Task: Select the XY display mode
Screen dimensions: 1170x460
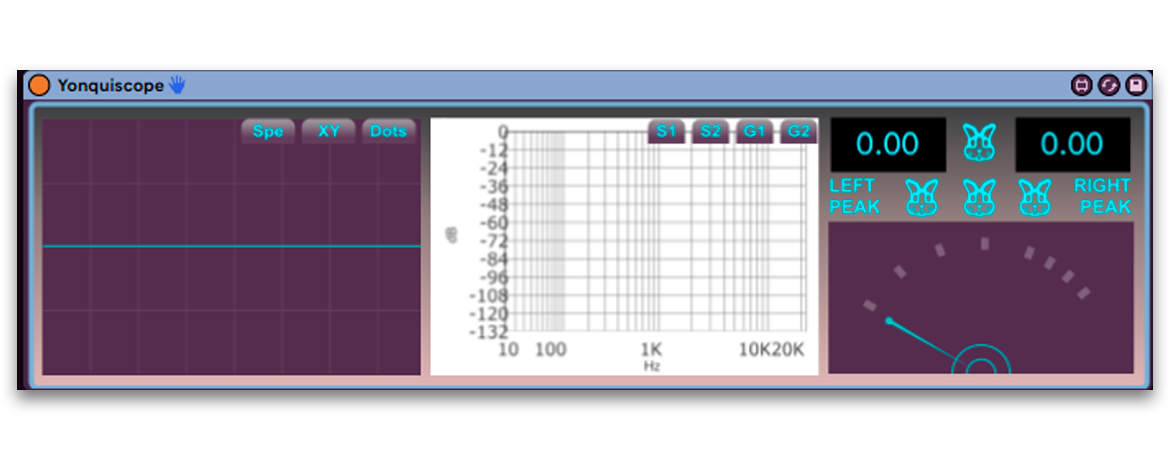Action: click(x=329, y=131)
